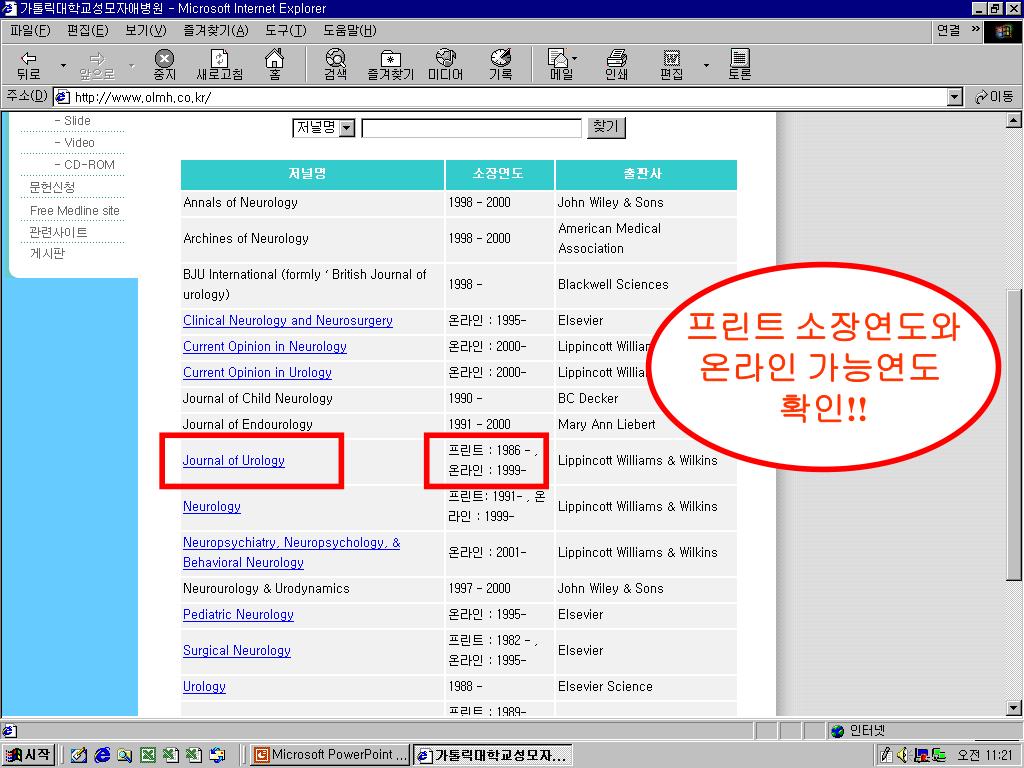This screenshot has width=1024, height=768.
Task: Expand the toolbar chevron next to 연결
Action: tap(976, 29)
